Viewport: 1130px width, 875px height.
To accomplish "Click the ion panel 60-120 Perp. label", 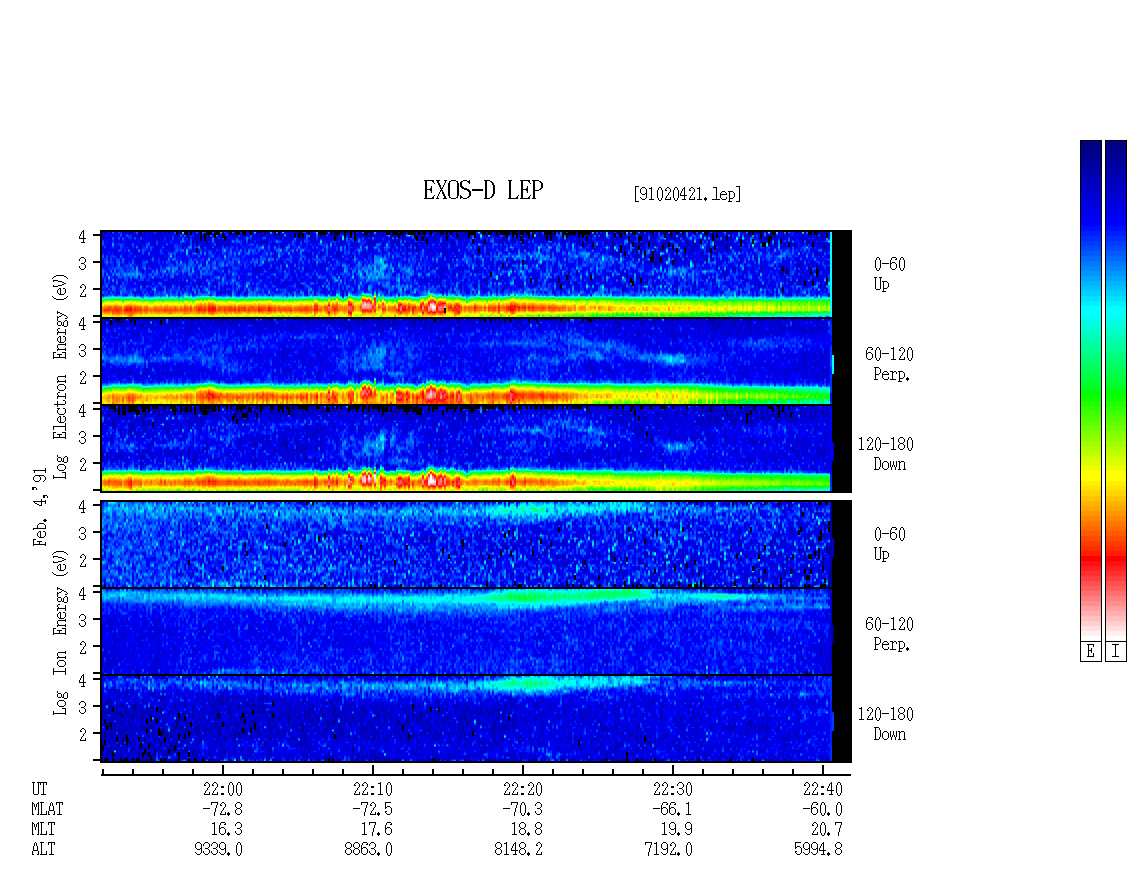I will pos(889,634).
